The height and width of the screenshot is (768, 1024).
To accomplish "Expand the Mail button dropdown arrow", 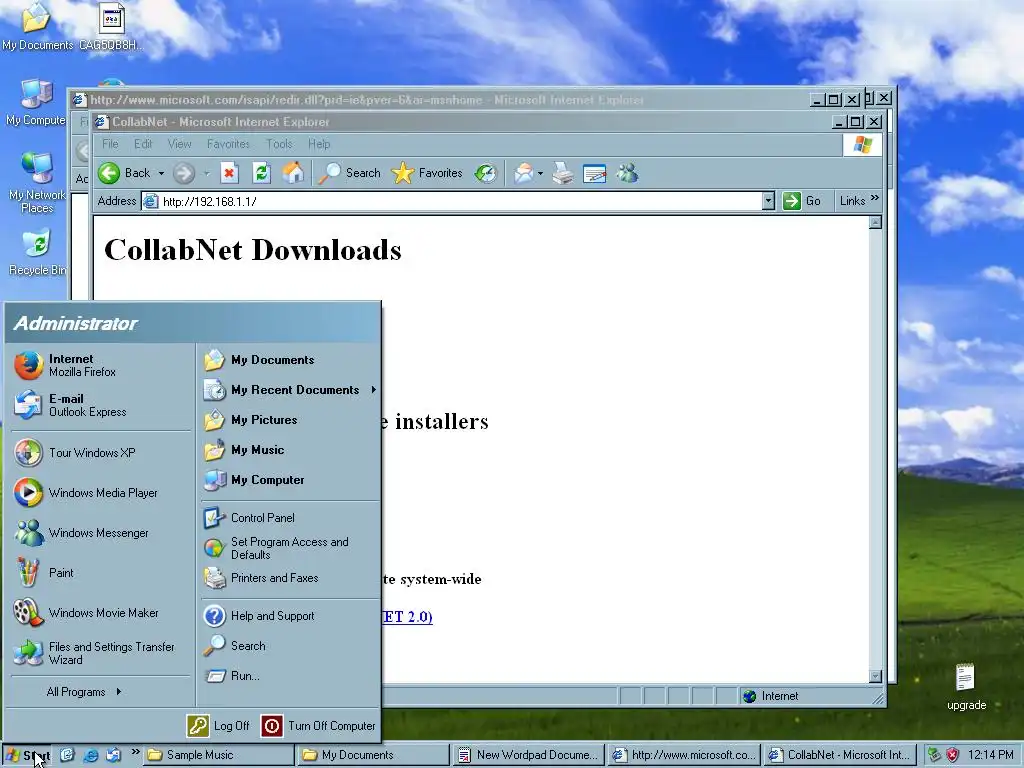I will (x=540, y=174).
